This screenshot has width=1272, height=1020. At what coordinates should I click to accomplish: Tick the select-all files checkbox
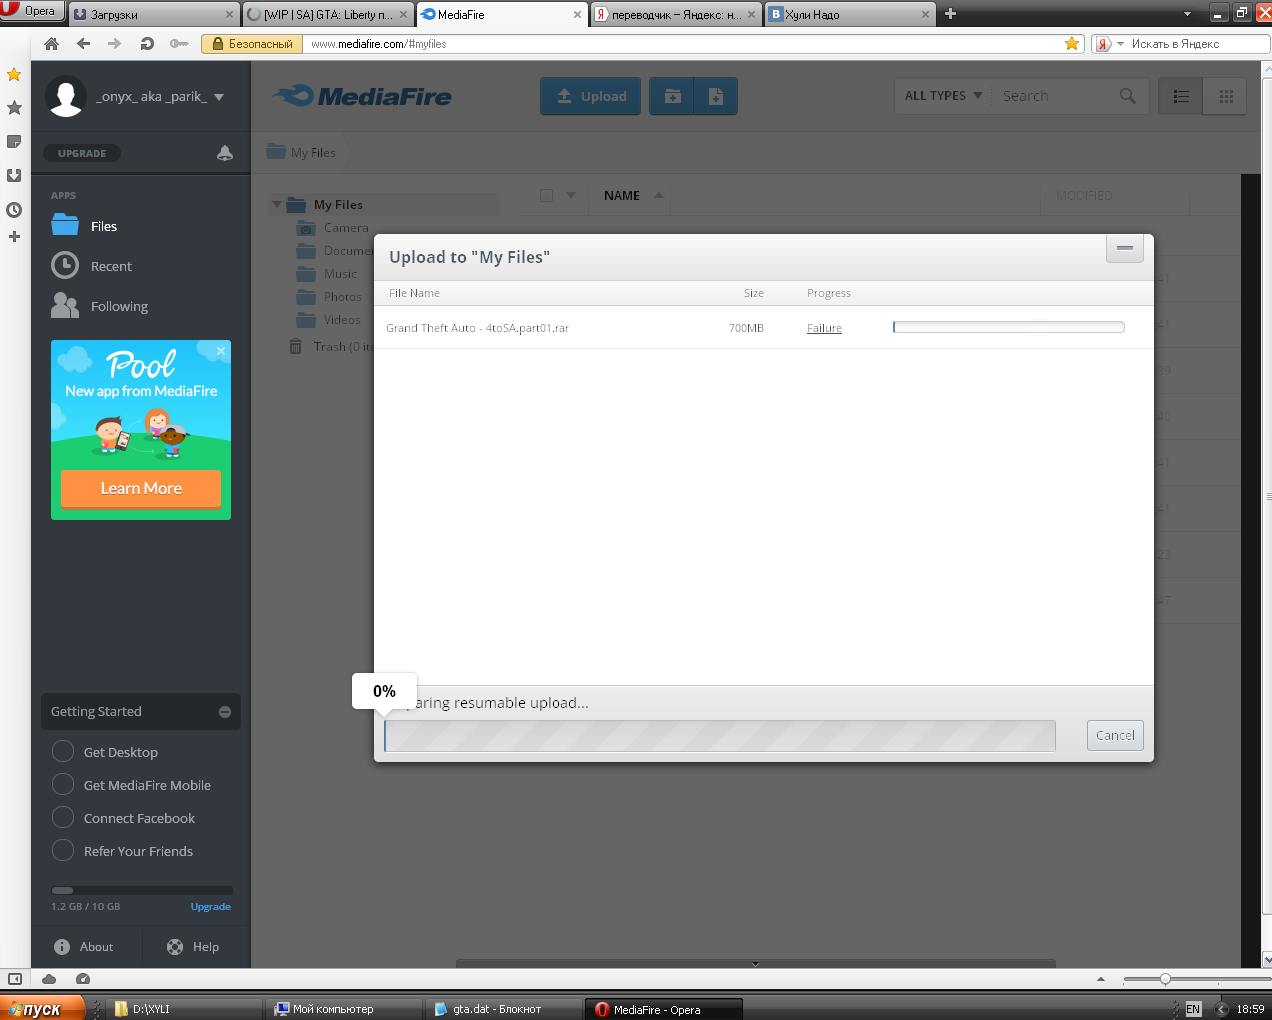(546, 196)
